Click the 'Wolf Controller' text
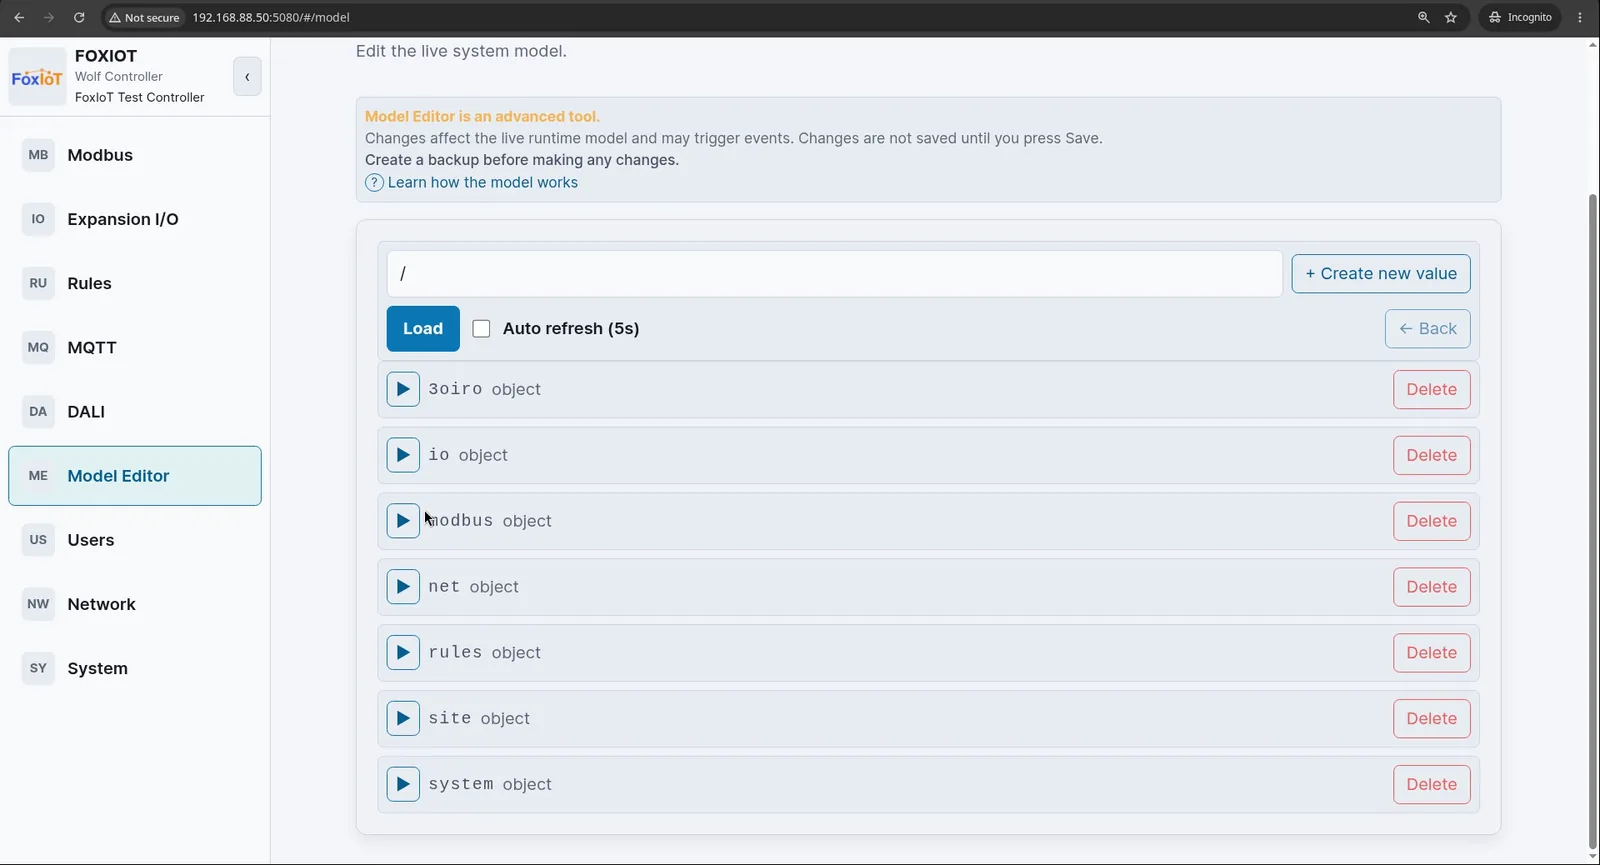 tap(118, 76)
